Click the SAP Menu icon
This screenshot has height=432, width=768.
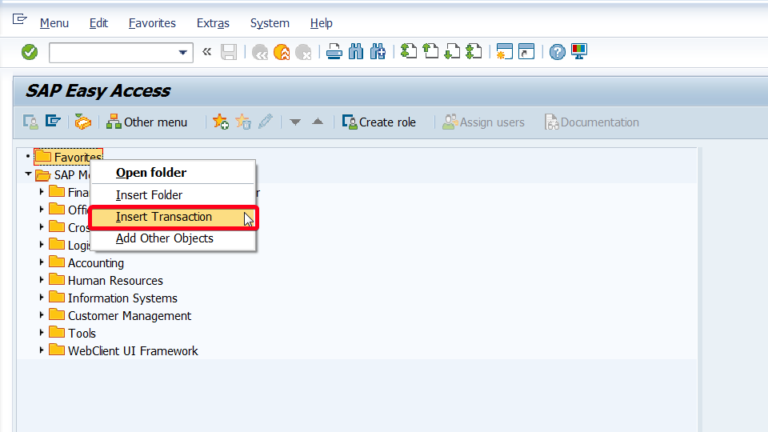pos(53,121)
